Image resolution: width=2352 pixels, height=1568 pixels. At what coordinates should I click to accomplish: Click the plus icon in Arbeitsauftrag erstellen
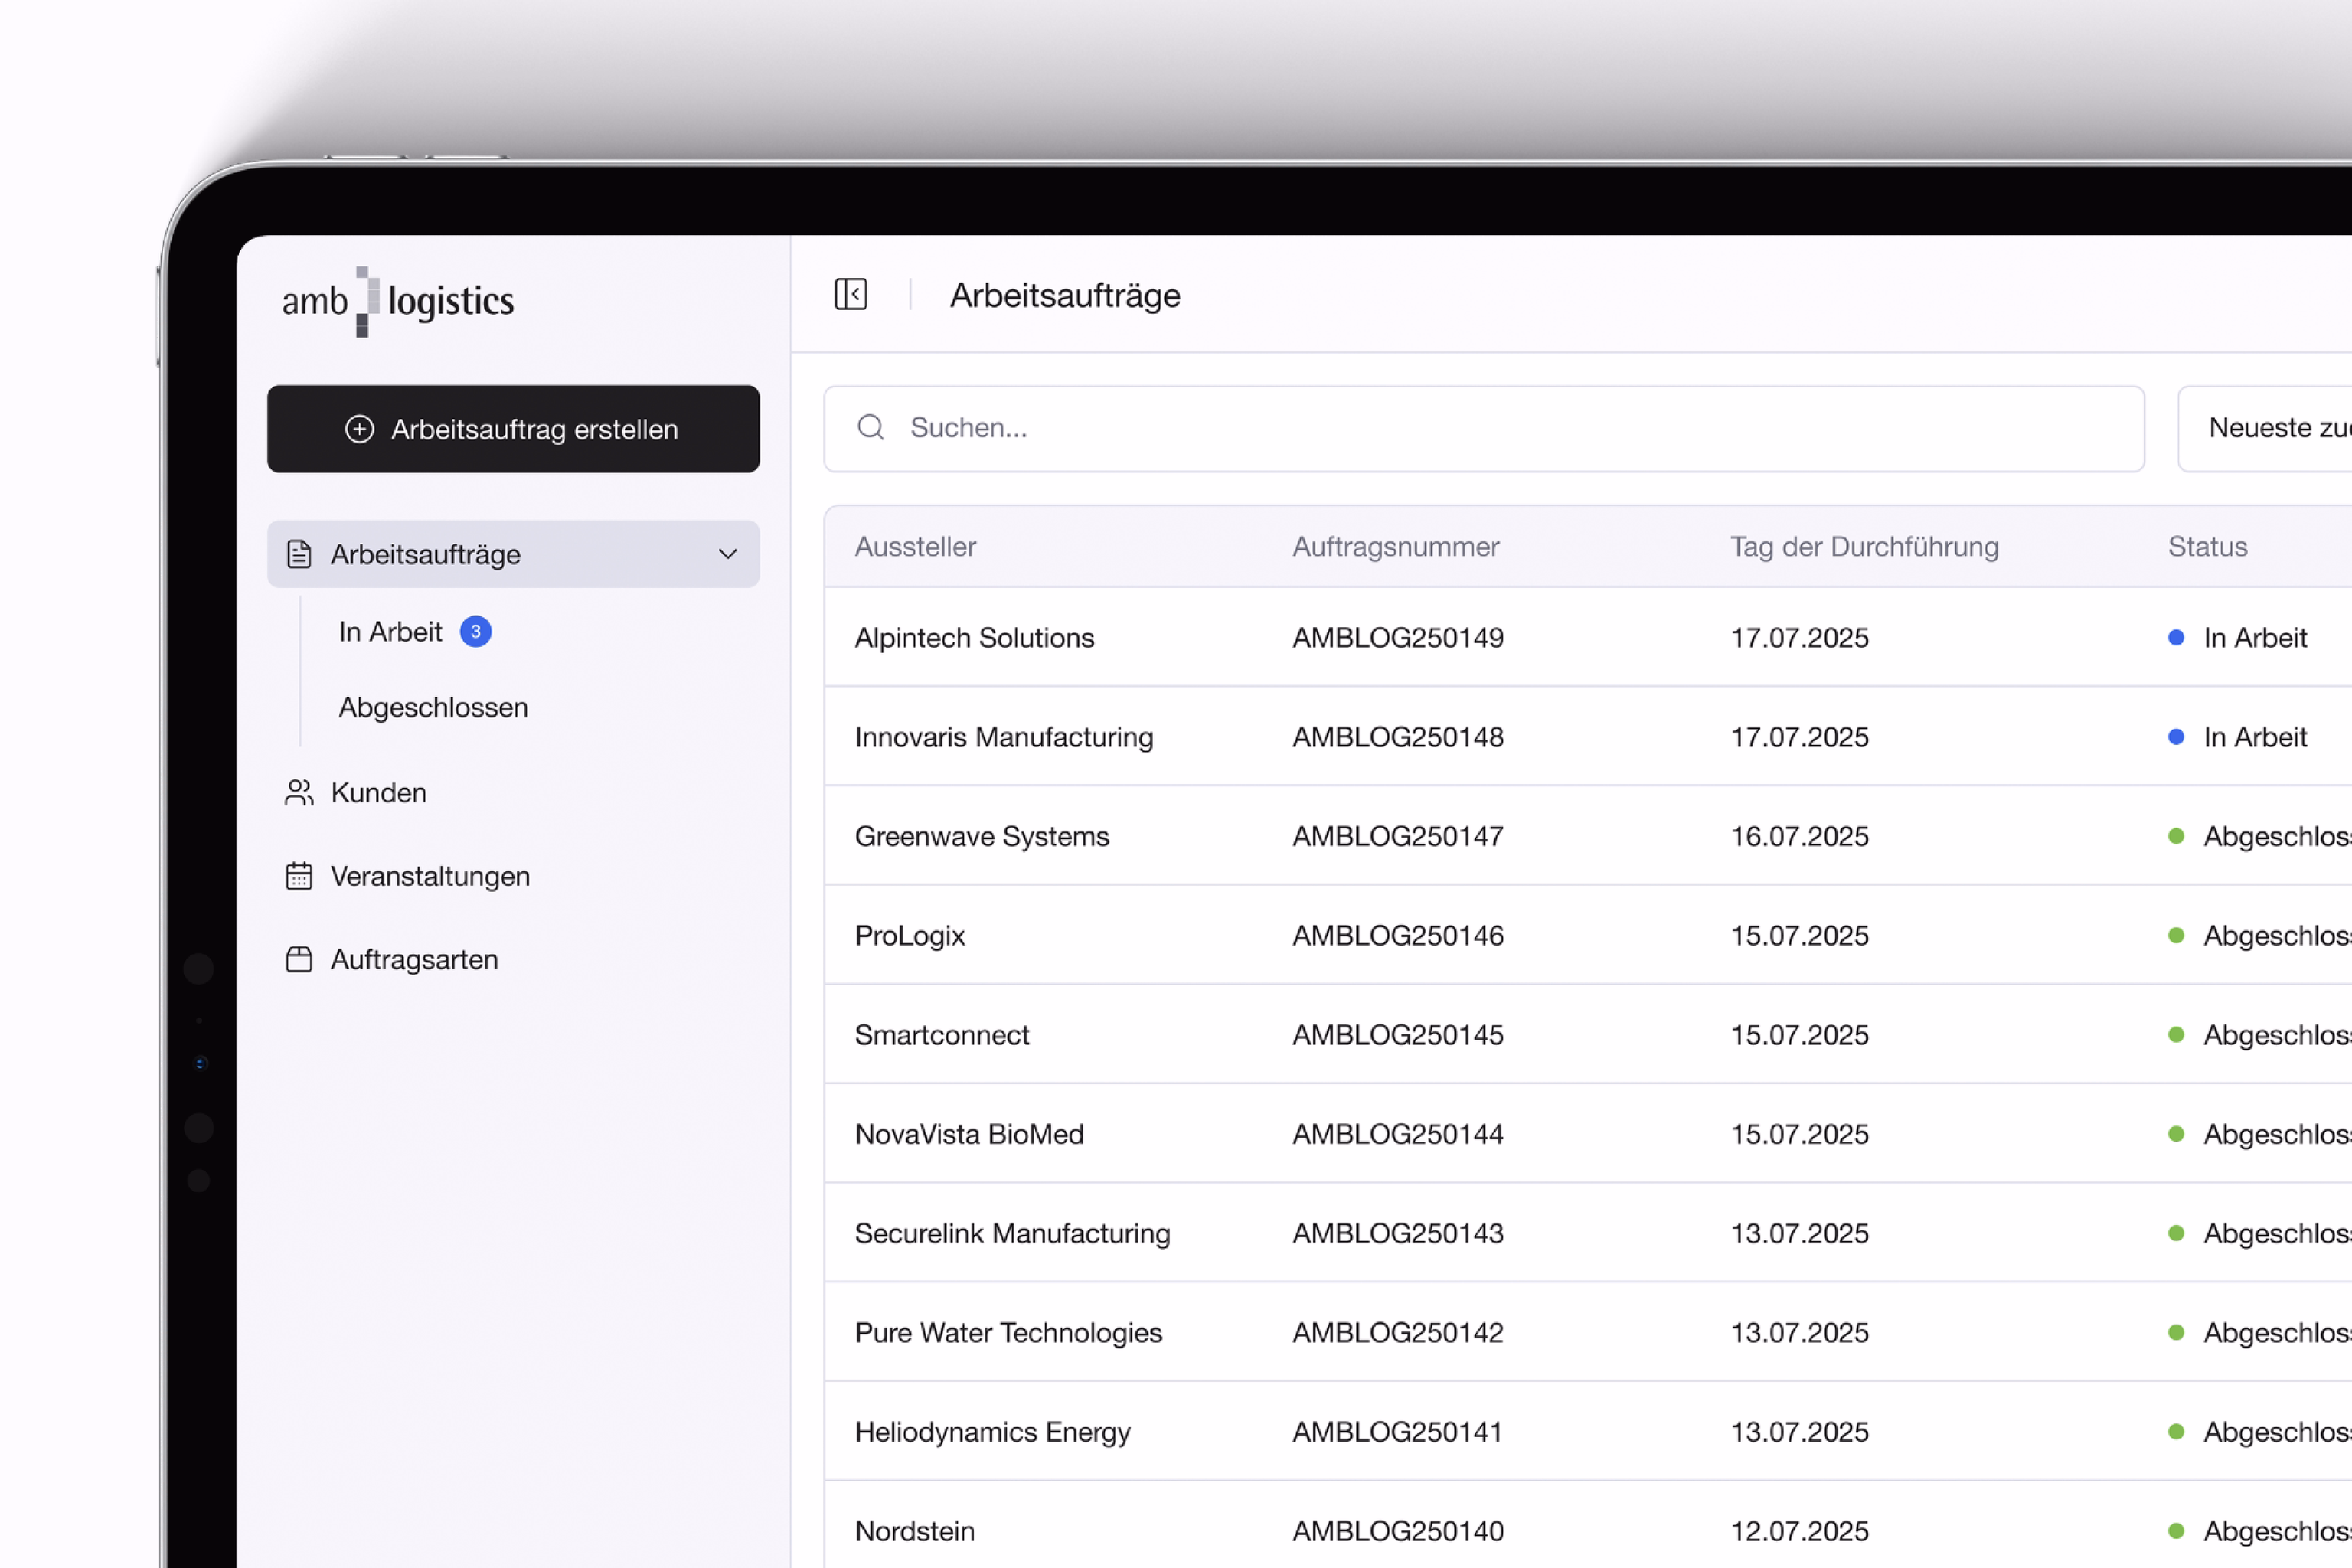coord(360,429)
